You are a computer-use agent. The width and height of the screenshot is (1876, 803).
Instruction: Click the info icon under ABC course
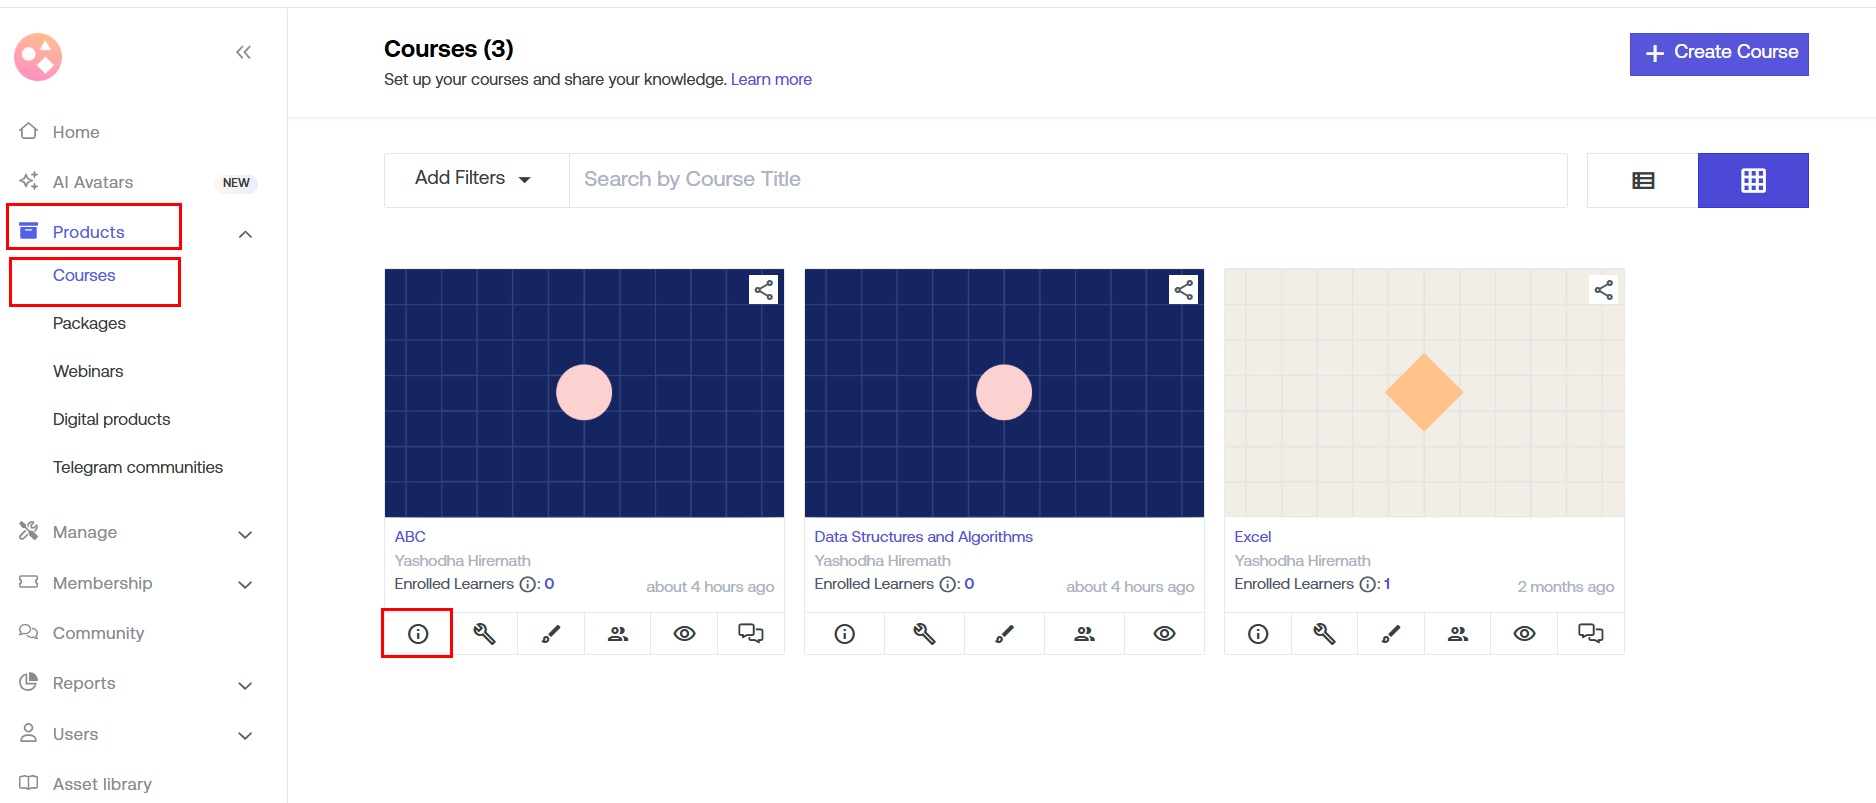click(418, 634)
